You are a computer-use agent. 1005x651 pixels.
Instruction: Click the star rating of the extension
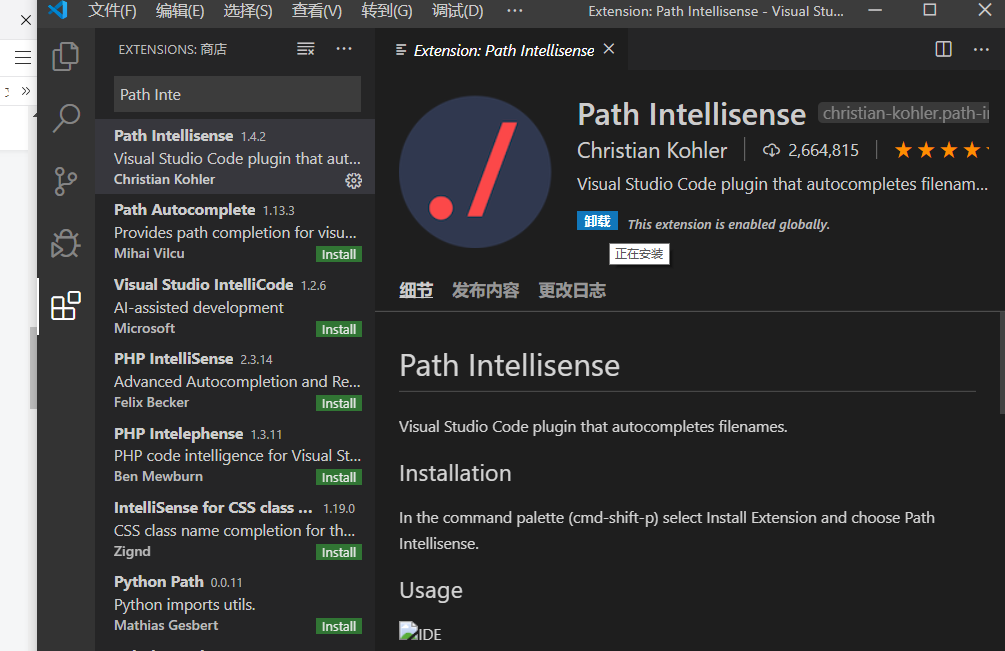click(x=941, y=150)
